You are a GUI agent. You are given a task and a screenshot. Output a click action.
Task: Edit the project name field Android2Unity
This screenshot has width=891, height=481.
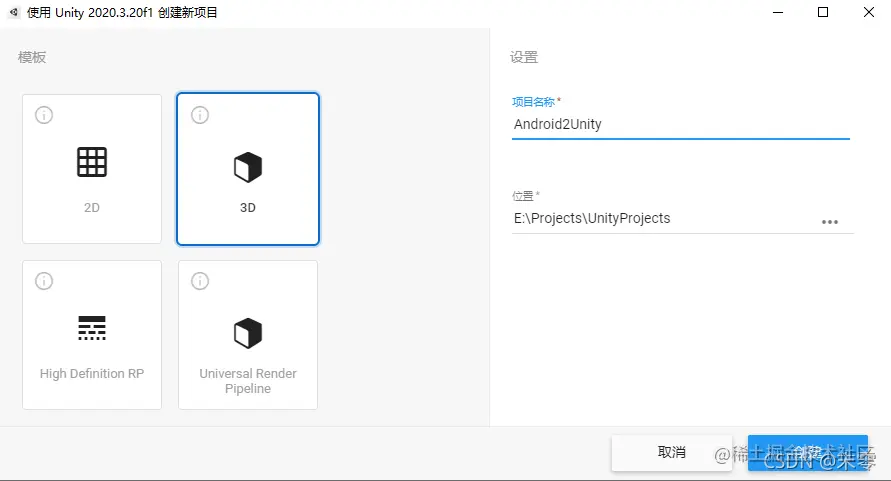681,125
